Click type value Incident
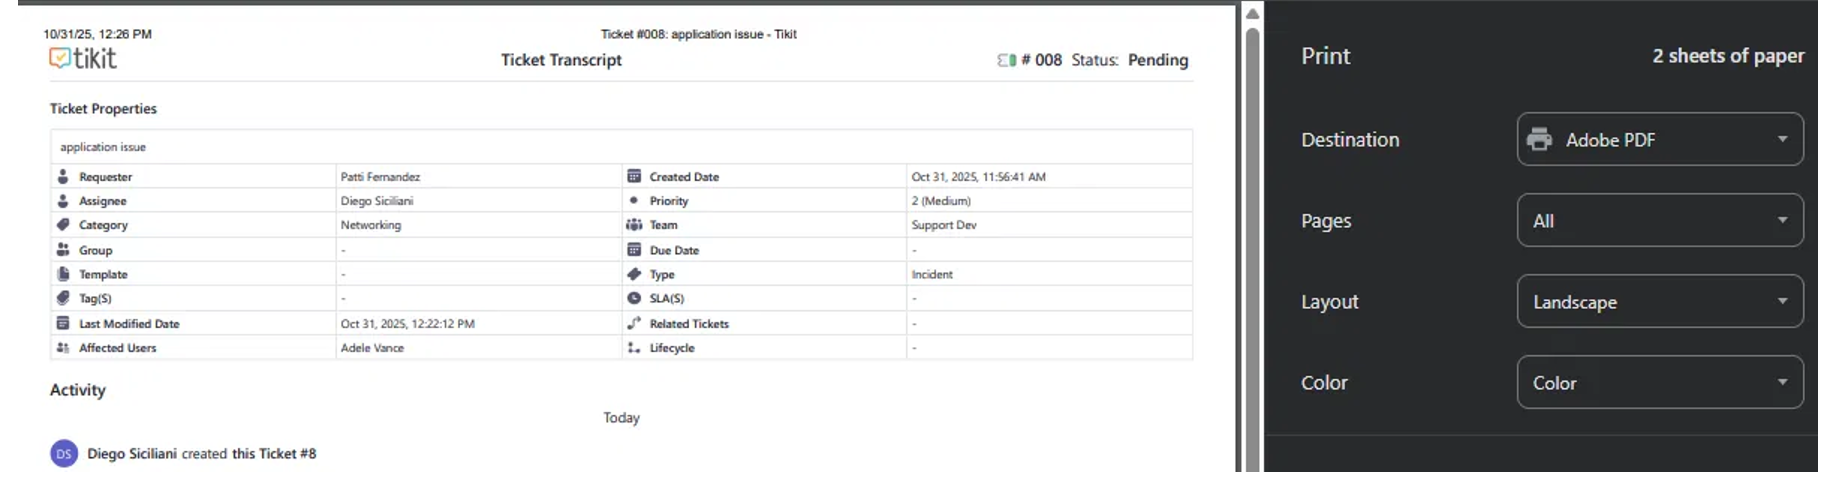 click(x=932, y=274)
